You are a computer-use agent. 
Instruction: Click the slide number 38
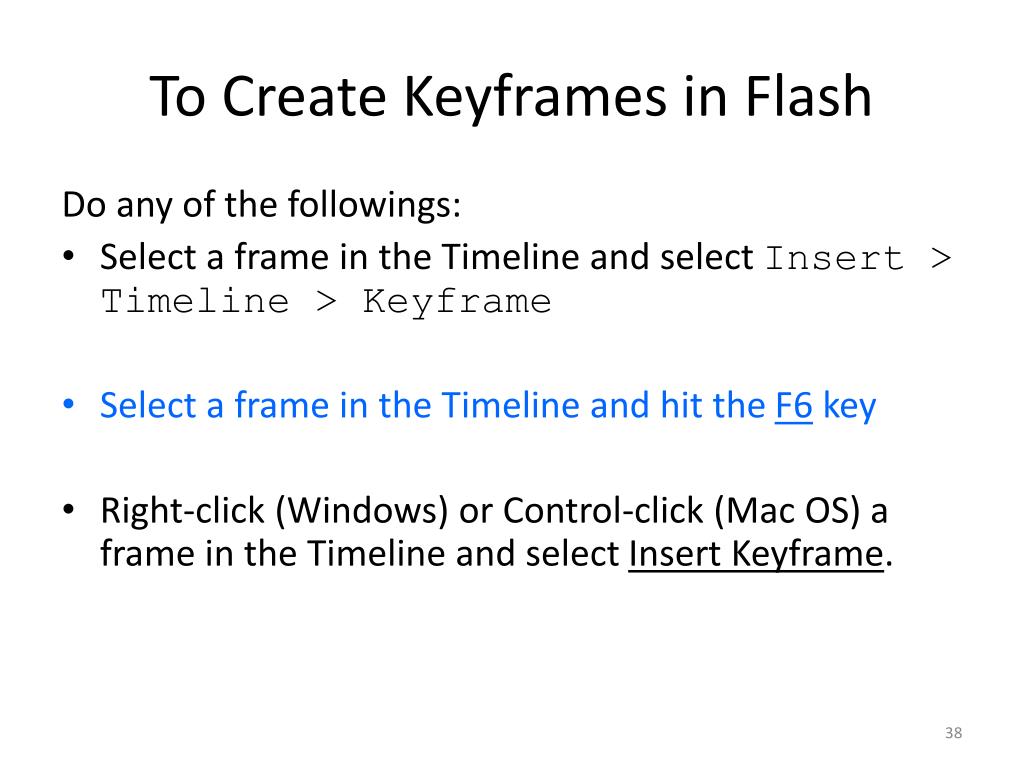(953, 735)
